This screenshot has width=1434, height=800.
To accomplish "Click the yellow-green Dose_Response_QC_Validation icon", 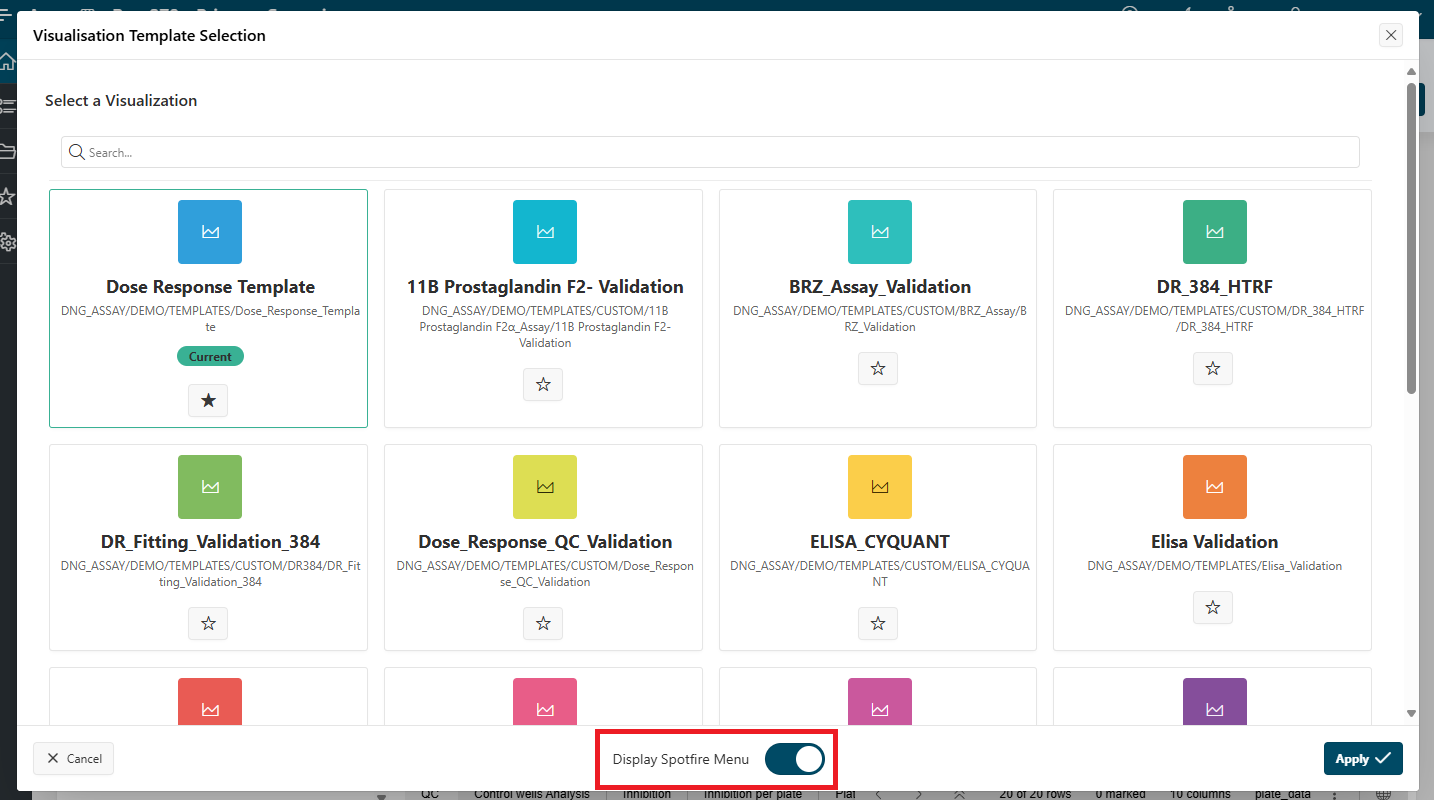I will click(545, 487).
